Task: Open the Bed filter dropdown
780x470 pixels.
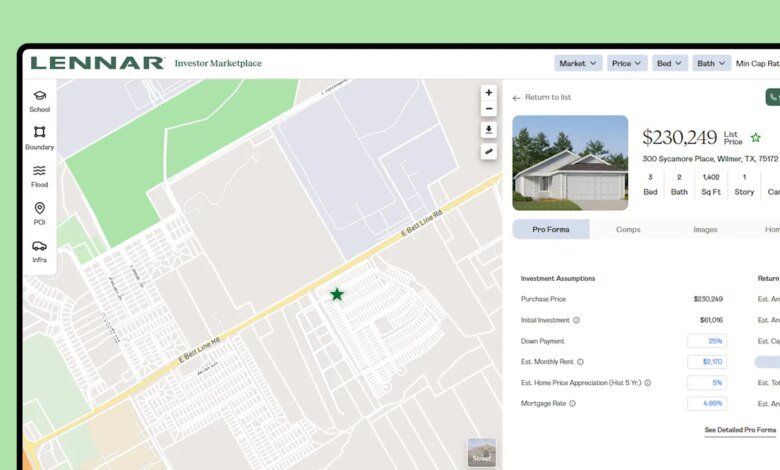Action: coord(670,63)
